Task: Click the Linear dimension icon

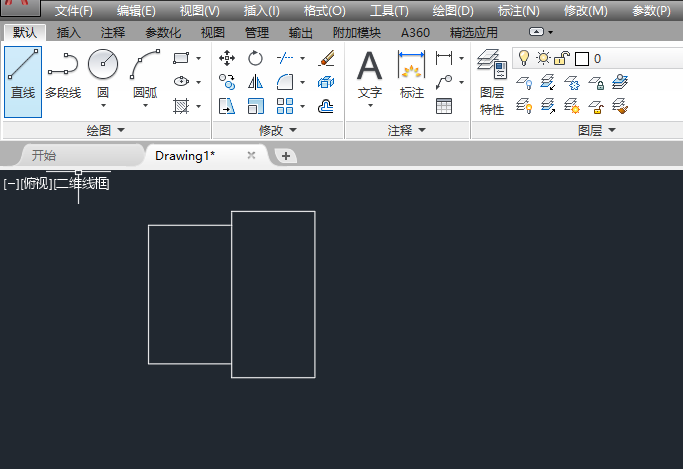Action: pyautogui.click(x=444, y=57)
